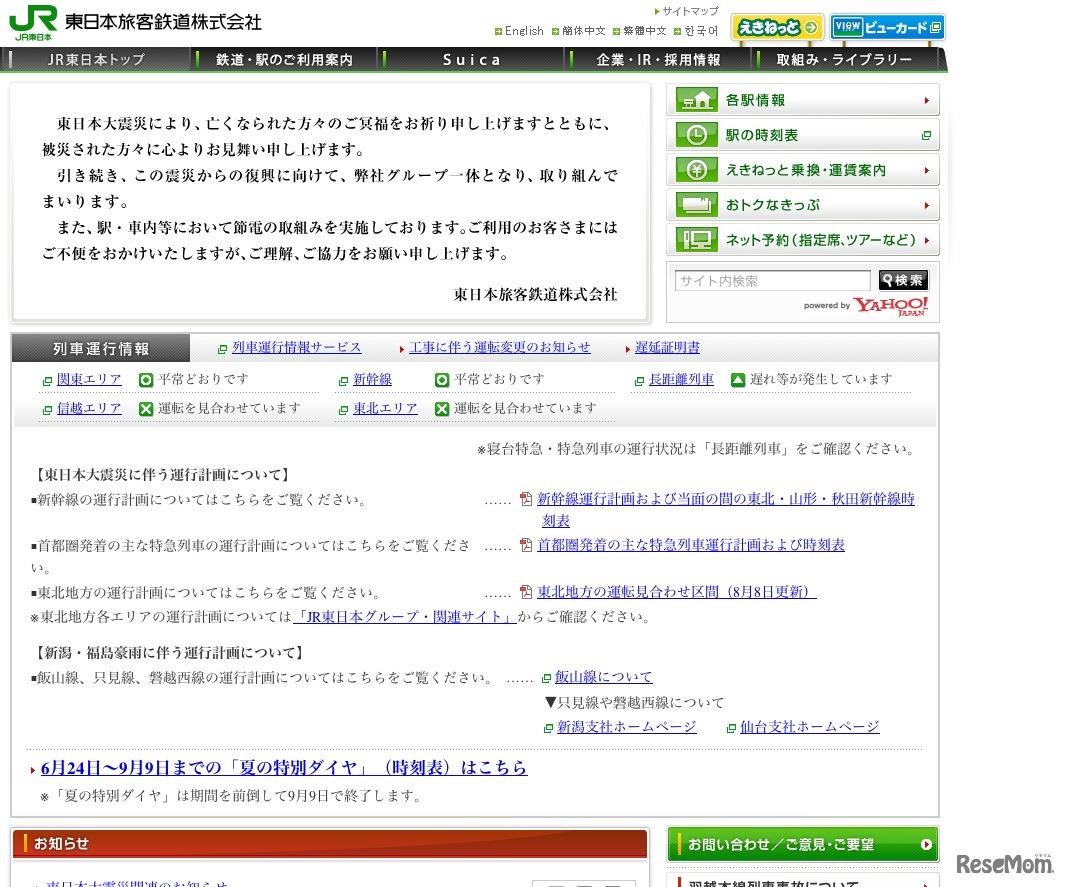Image resolution: width=1067 pixels, height=887 pixels.
Task: Open the 関東エリア status link
Action: click(x=89, y=379)
